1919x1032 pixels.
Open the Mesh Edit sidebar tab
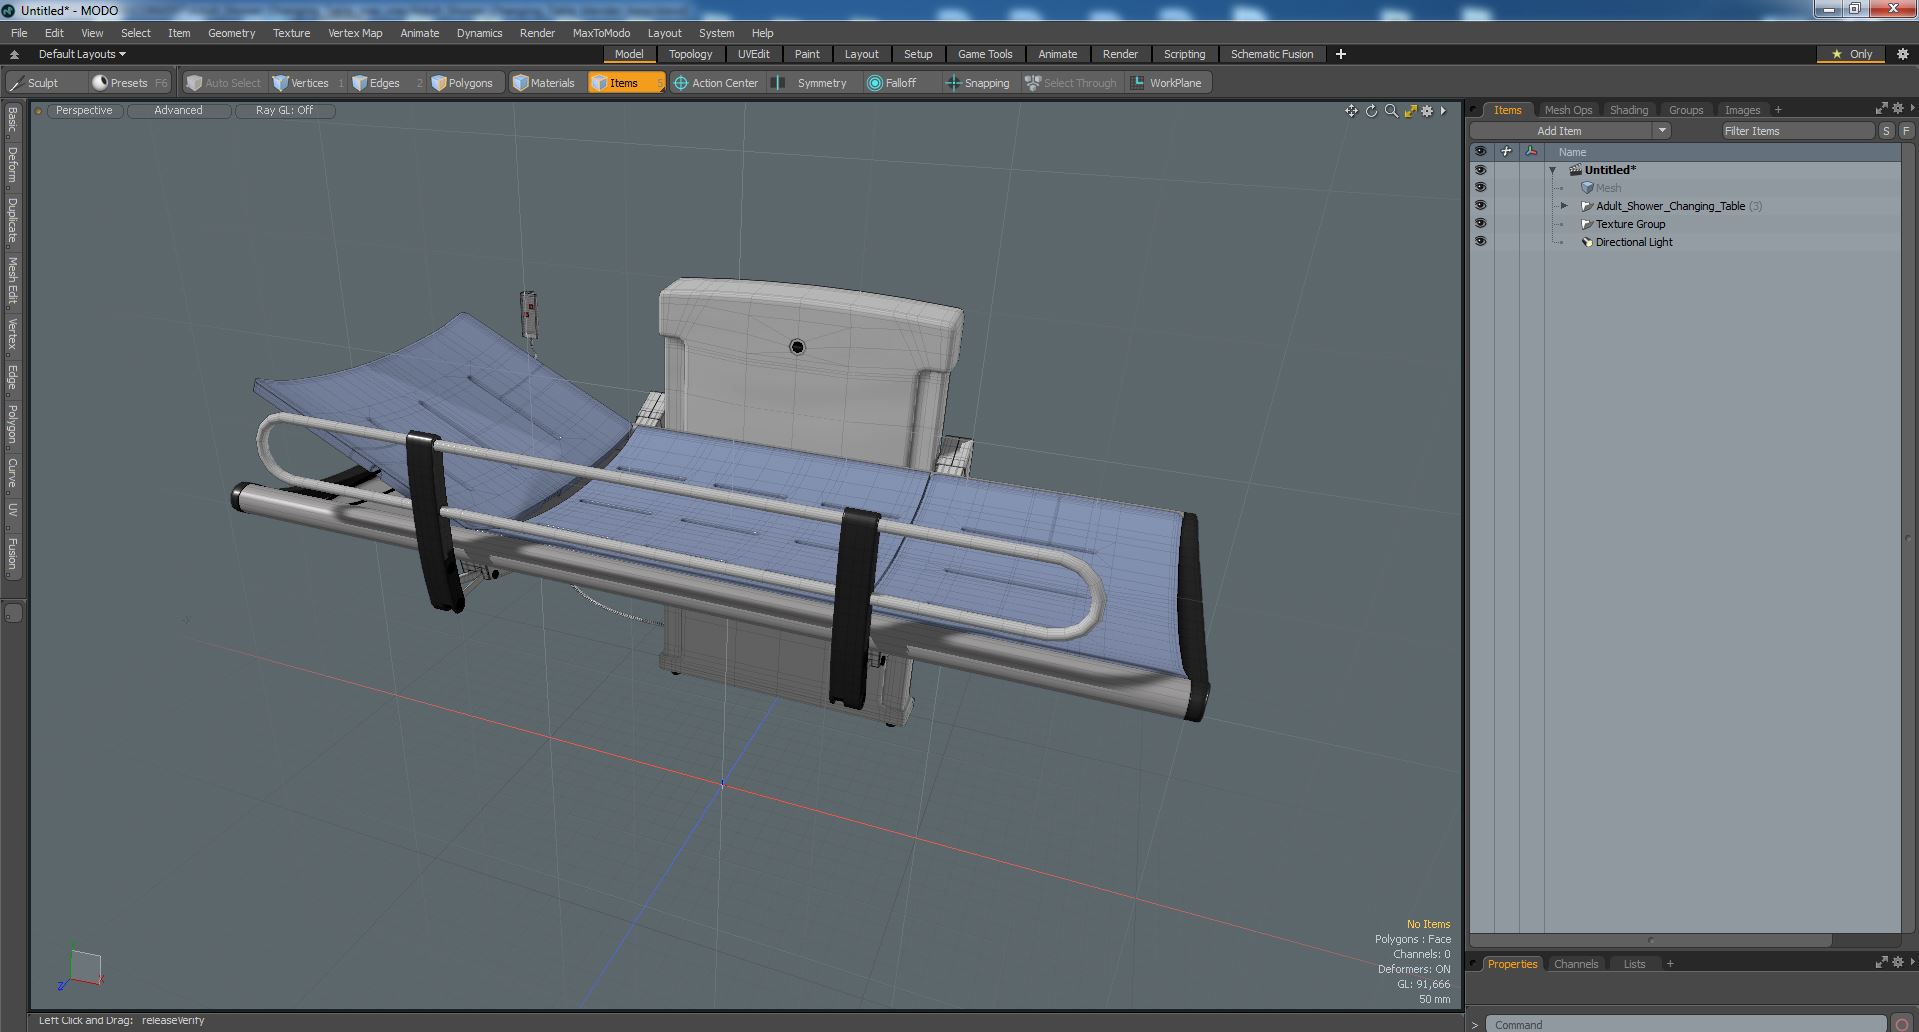click(x=12, y=280)
